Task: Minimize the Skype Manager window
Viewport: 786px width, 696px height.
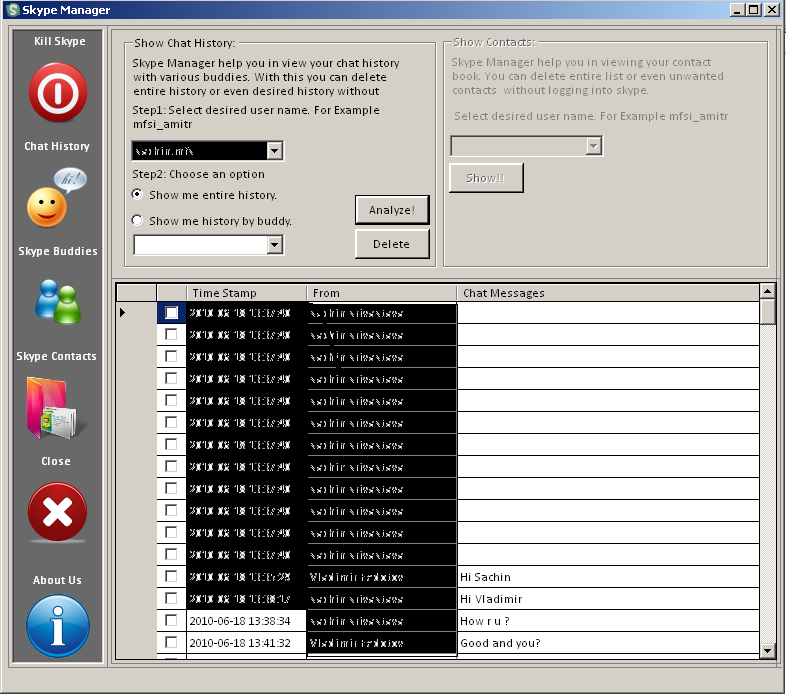Action: [x=737, y=10]
